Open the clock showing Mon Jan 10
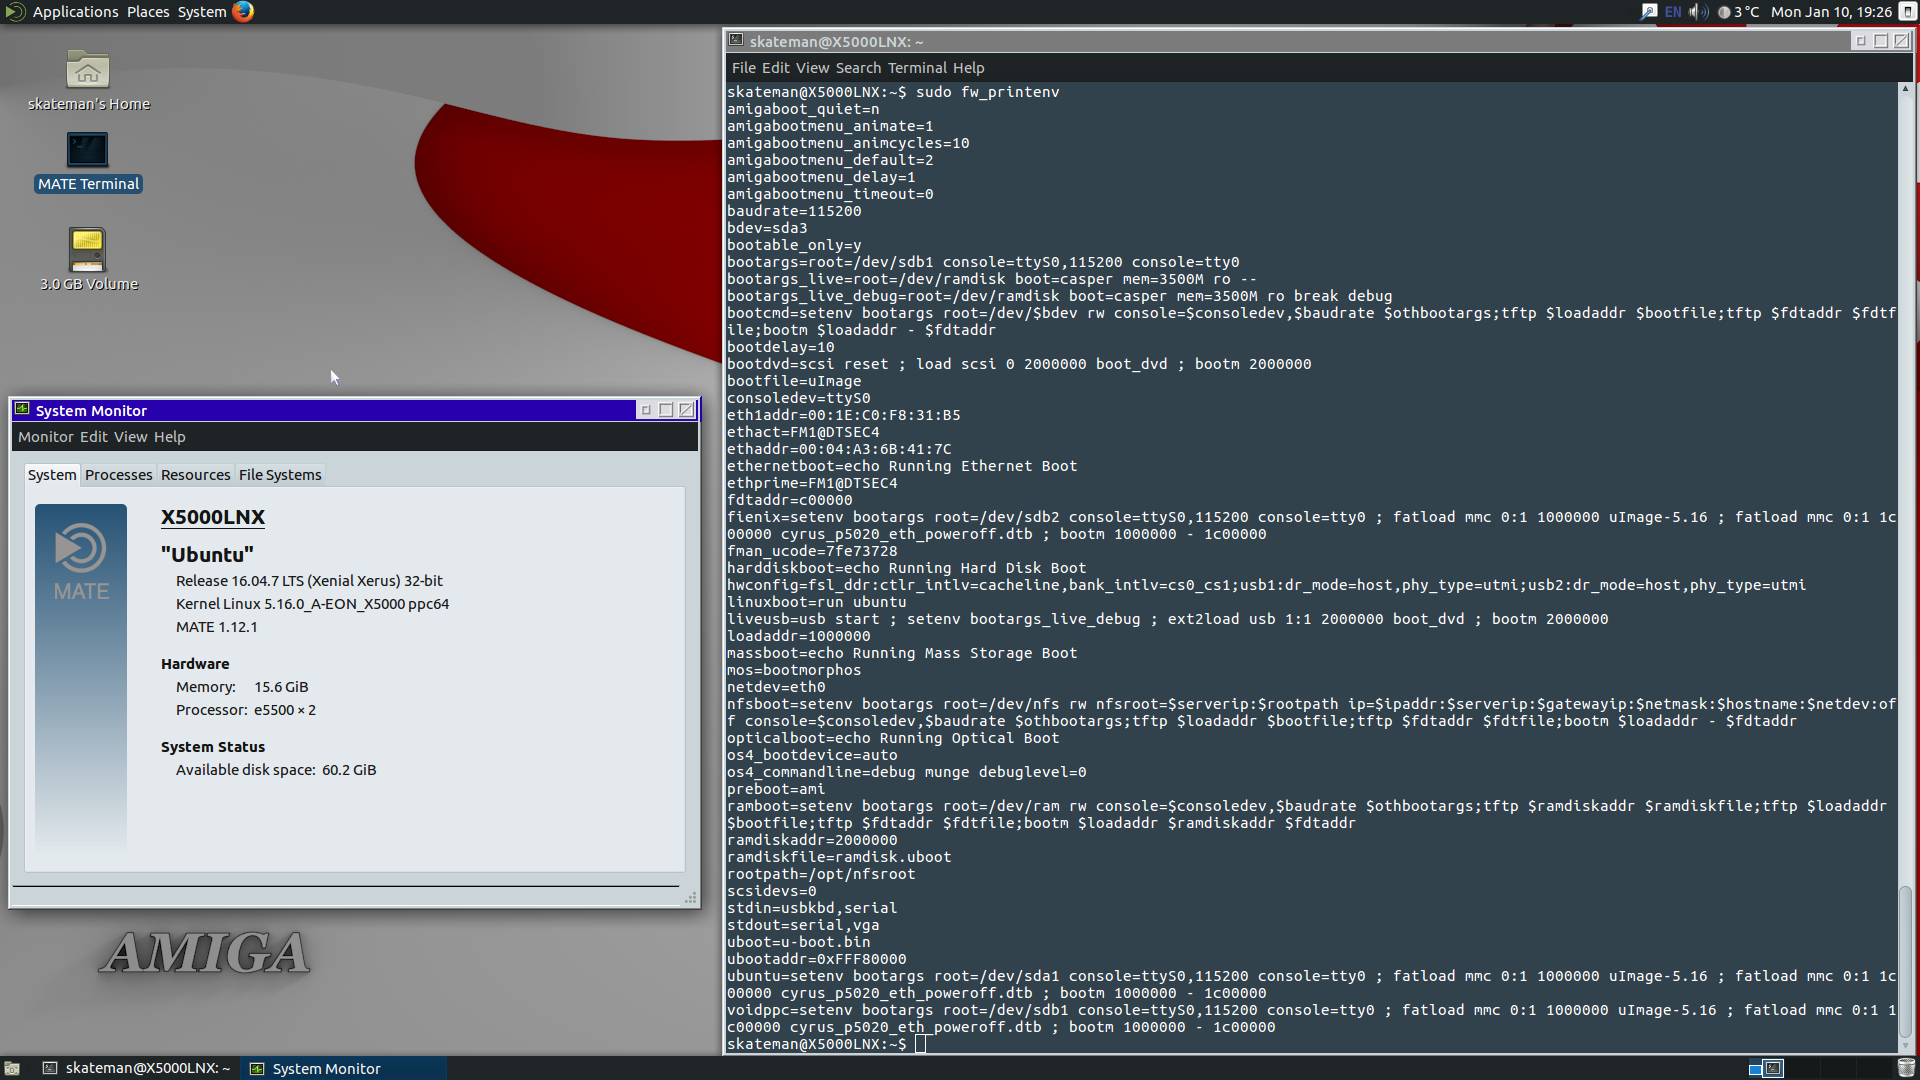Screen dimensions: 1920x1080 pos(1831,12)
